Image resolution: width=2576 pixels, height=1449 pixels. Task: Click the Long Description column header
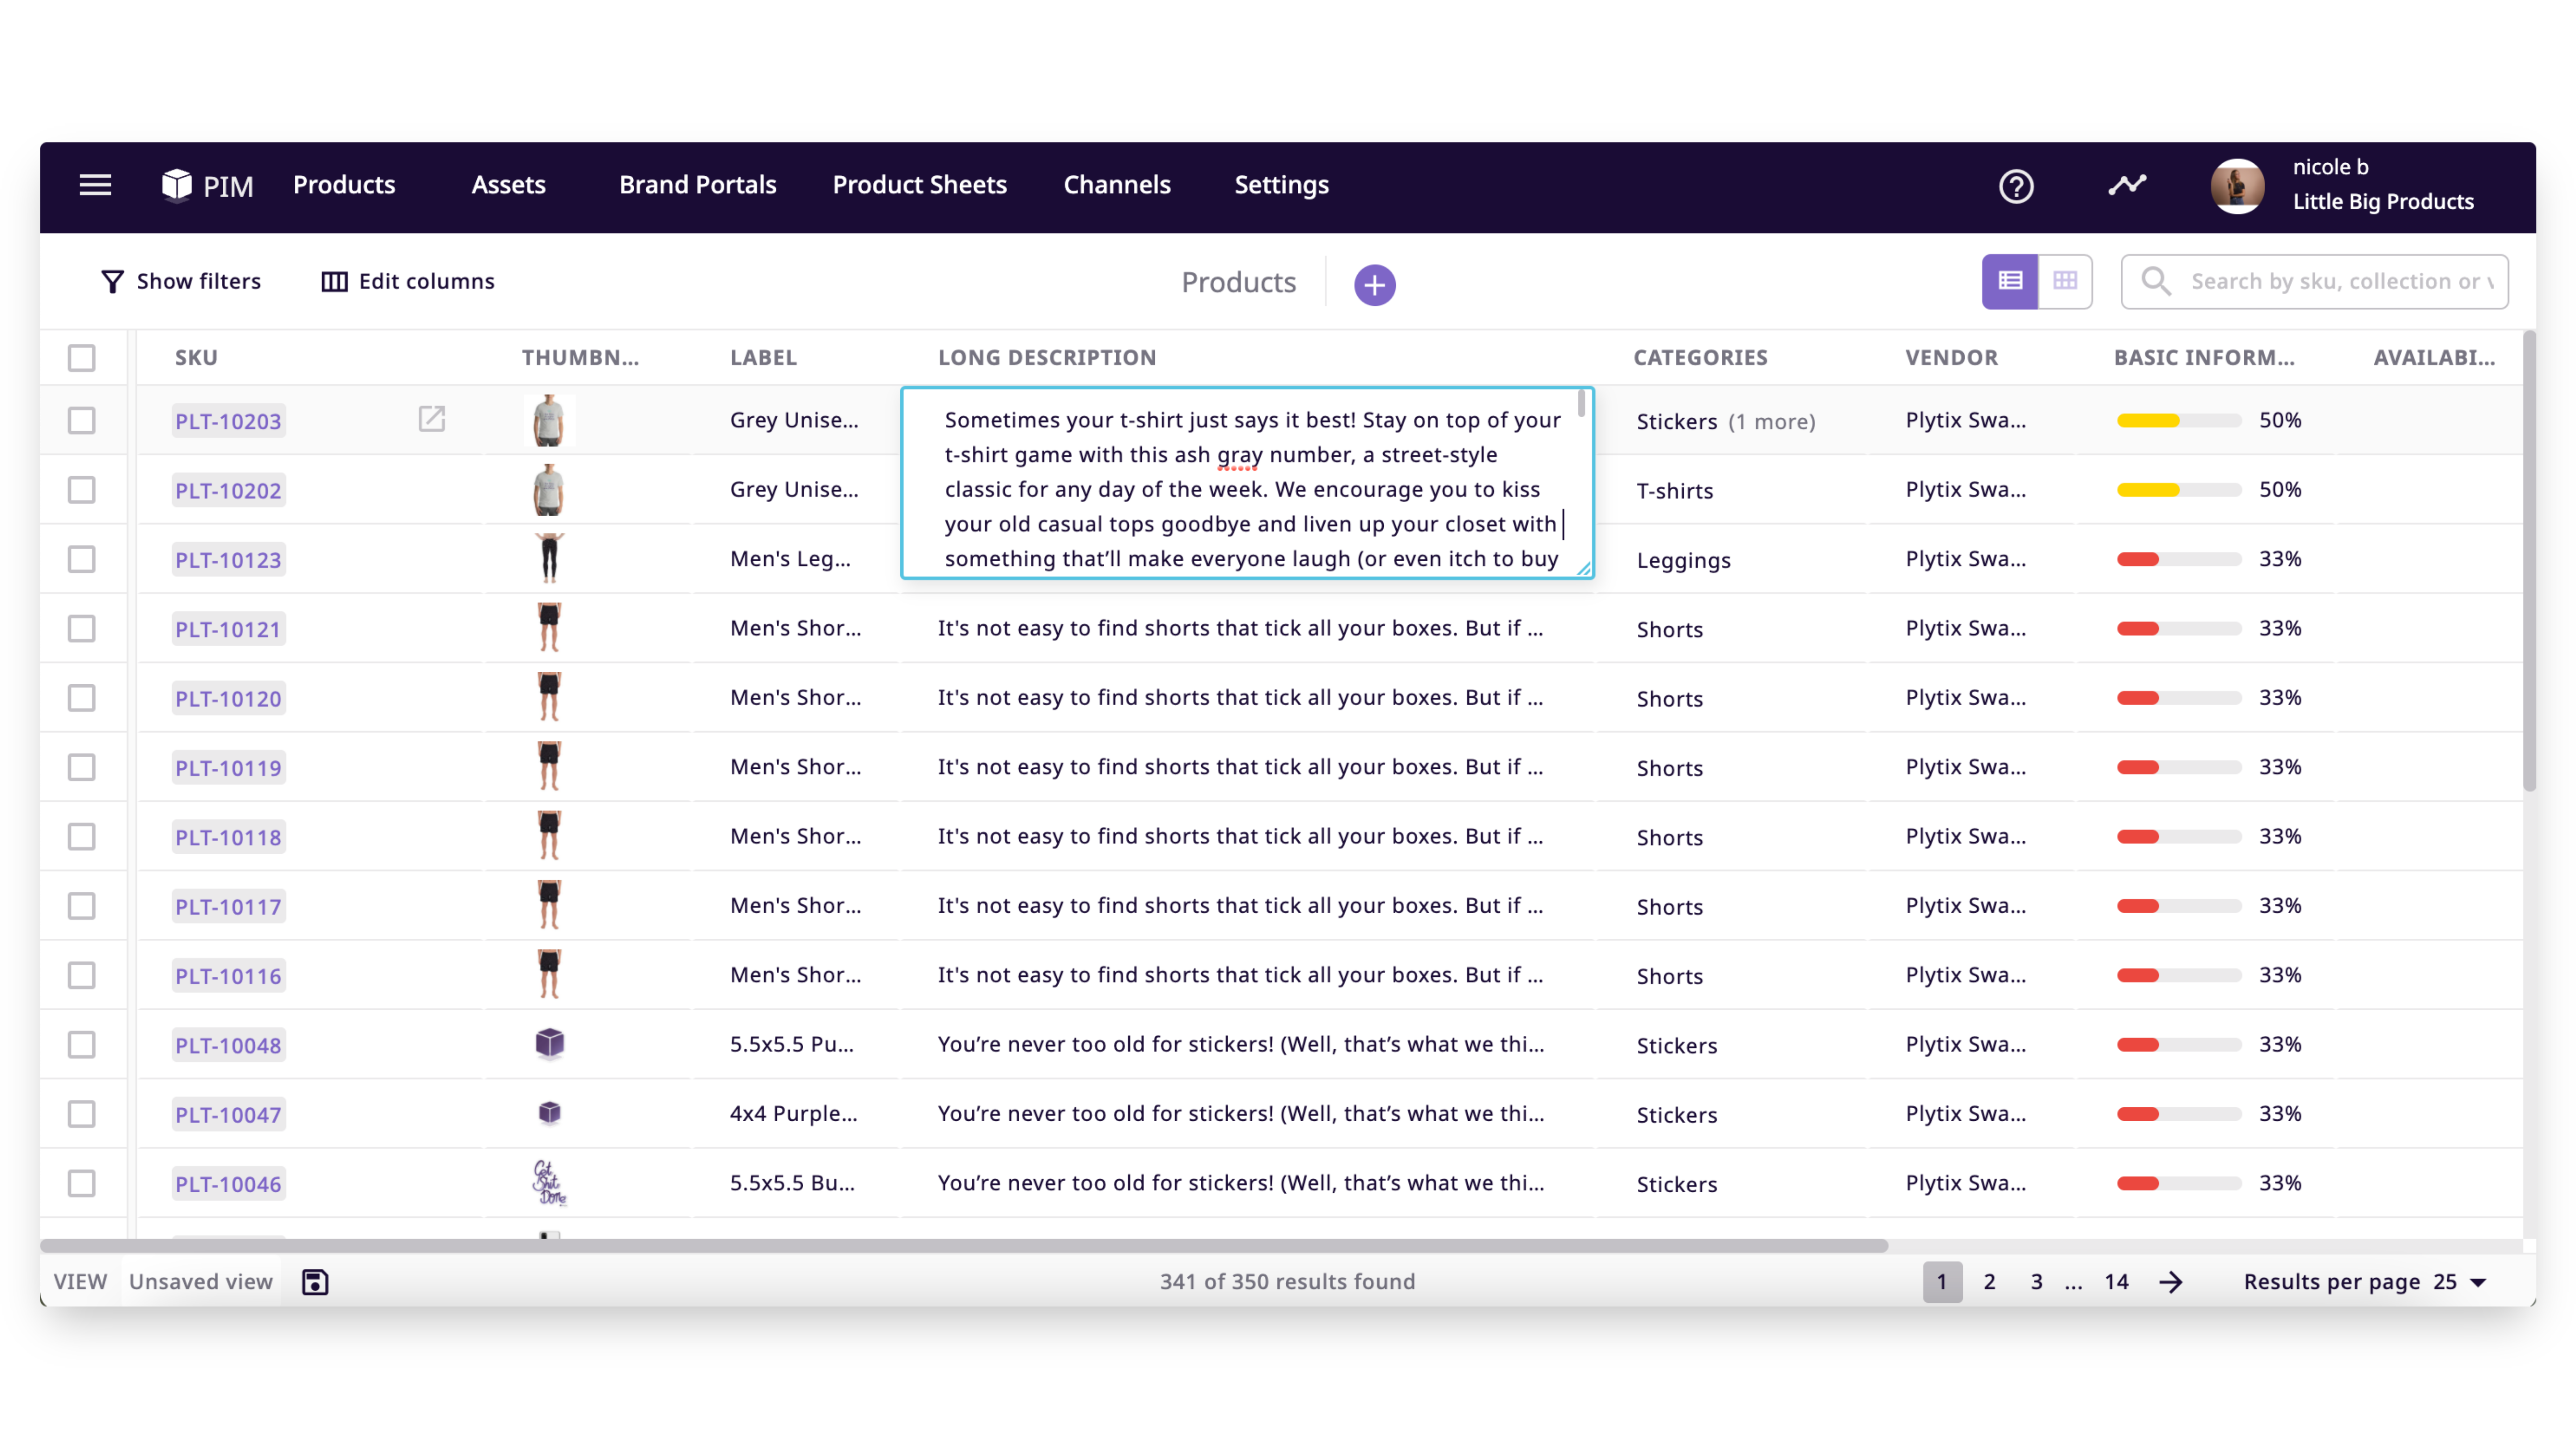pos(1047,358)
